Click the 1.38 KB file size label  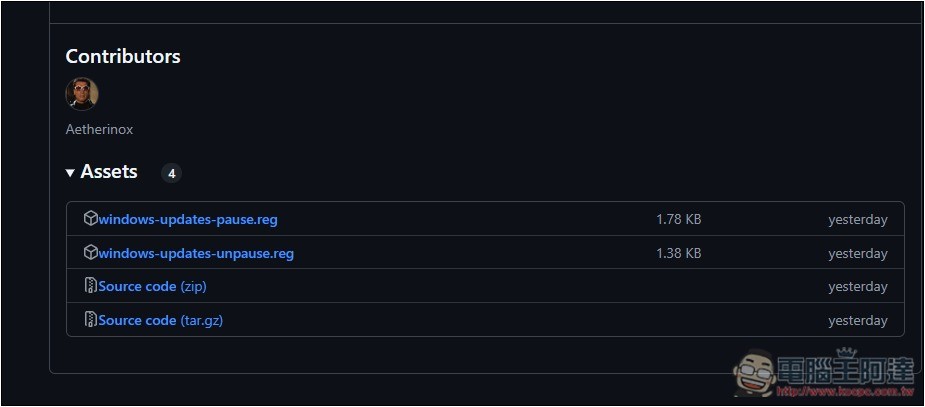tap(678, 253)
